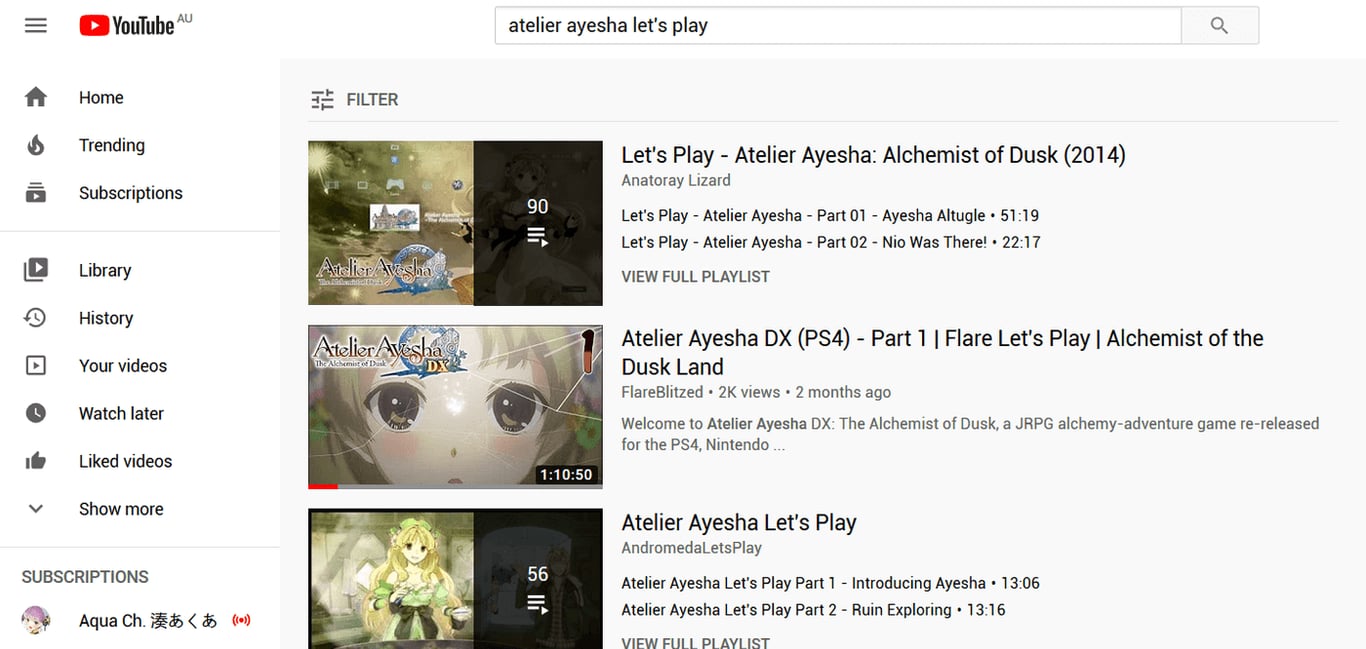Image resolution: width=1366 pixels, height=649 pixels.
Task: Click Anatoray Lizard playlist thumbnail
Action: point(455,223)
